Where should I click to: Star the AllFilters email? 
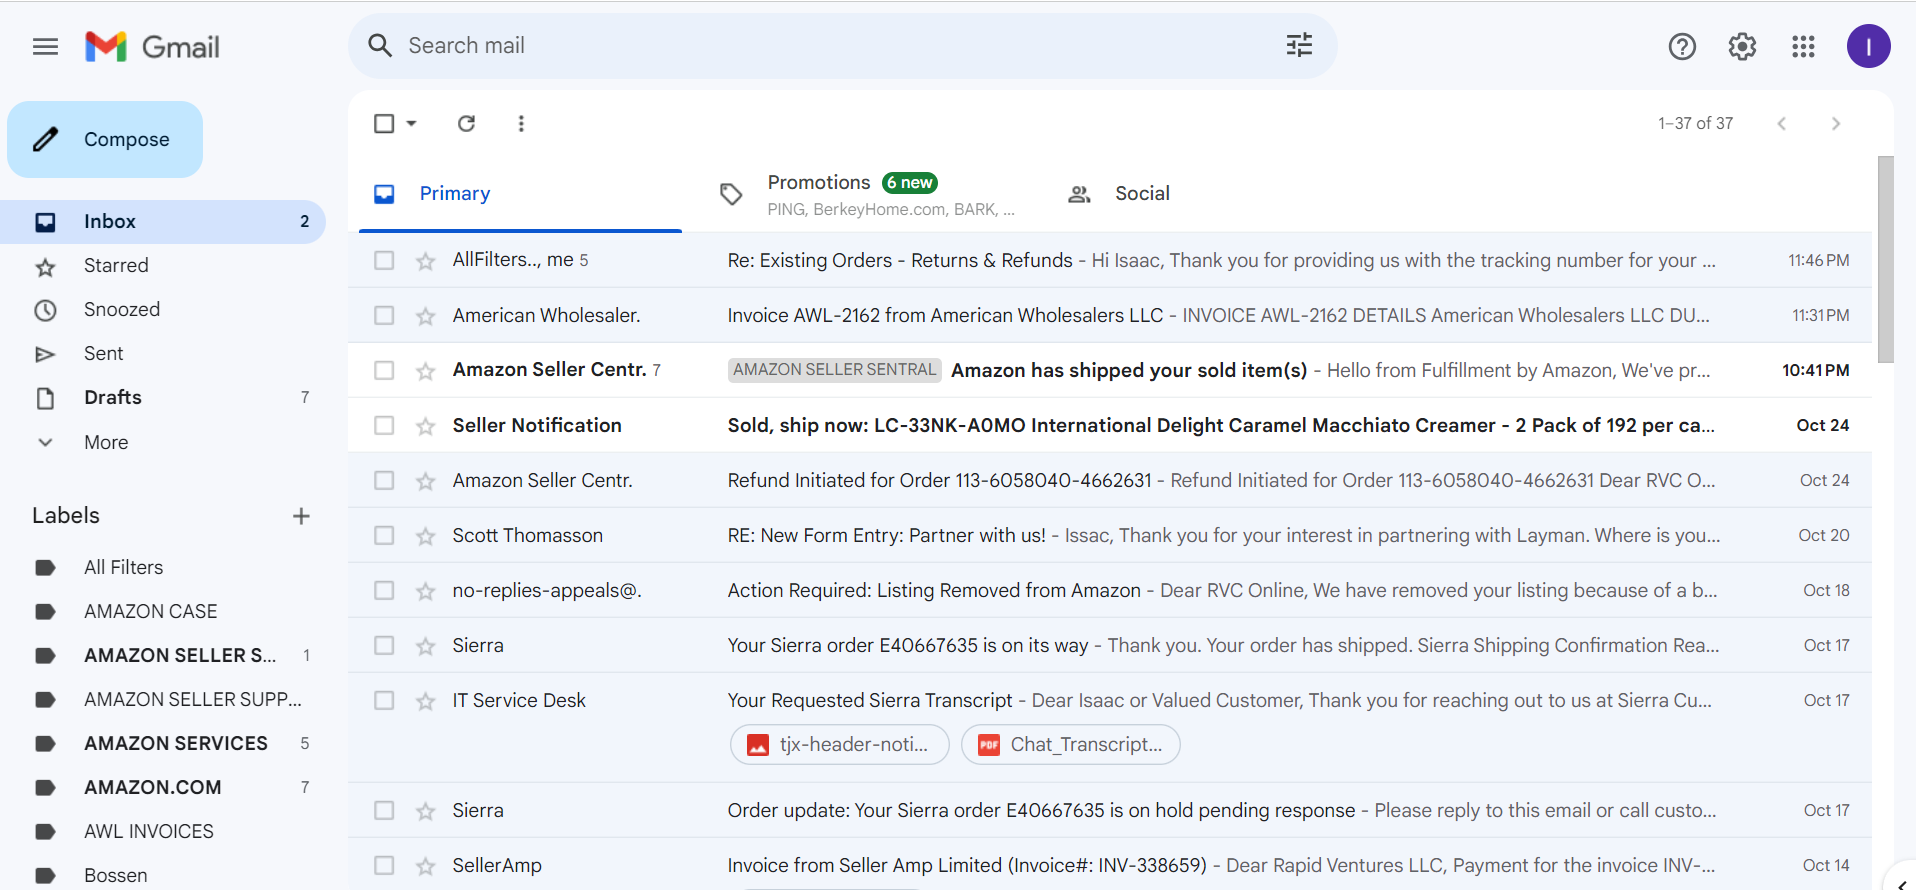[x=426, y=261]
